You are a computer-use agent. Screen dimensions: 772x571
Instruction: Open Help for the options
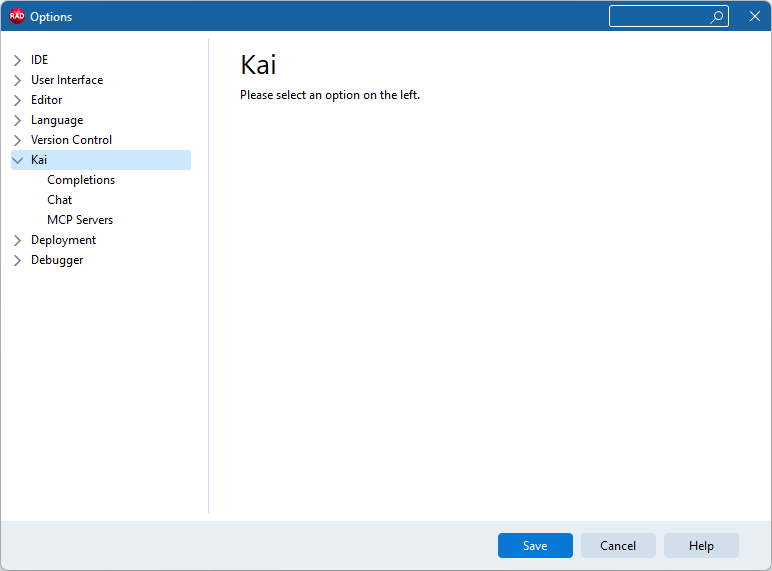point(701,545)
